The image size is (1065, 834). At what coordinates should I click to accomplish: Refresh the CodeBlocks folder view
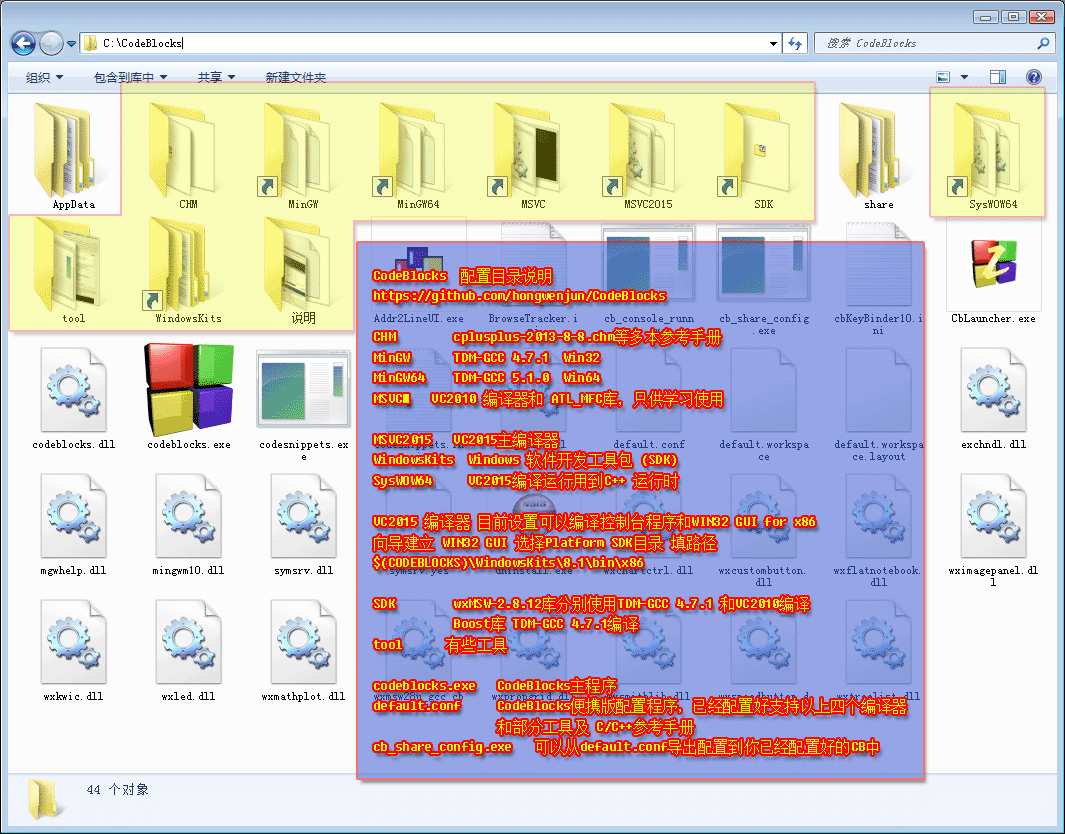click(x=795, y=43)
